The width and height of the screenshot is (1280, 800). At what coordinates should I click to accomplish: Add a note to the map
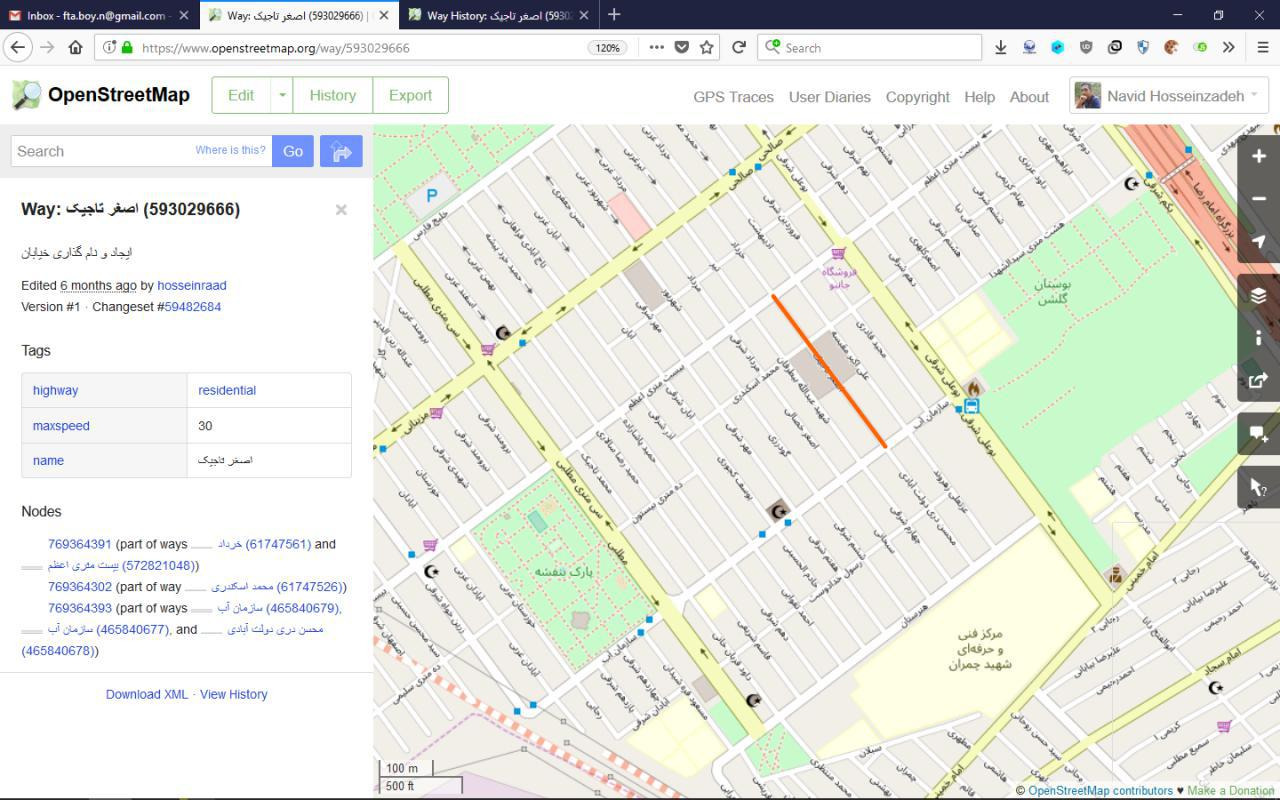click(x=1259, y=434)
